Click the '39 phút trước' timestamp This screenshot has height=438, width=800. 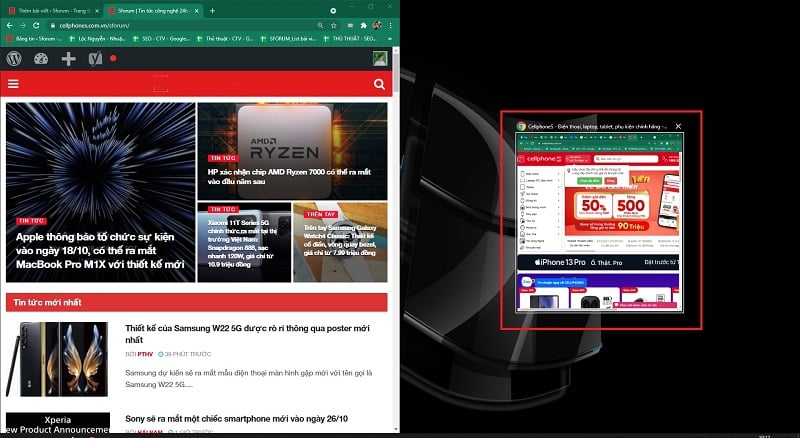187,354
